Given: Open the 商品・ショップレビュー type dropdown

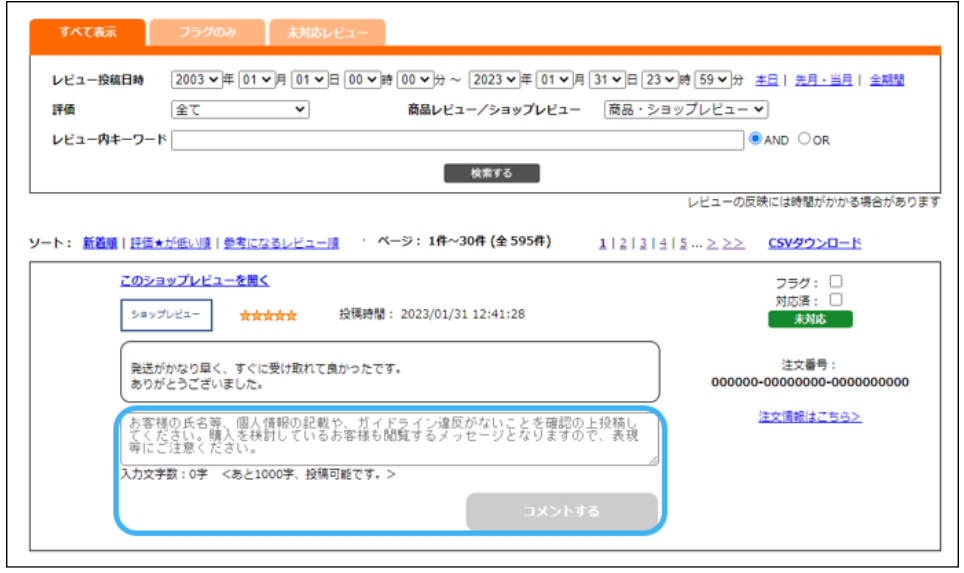Looking at the screenshot, I should [686, 109].
